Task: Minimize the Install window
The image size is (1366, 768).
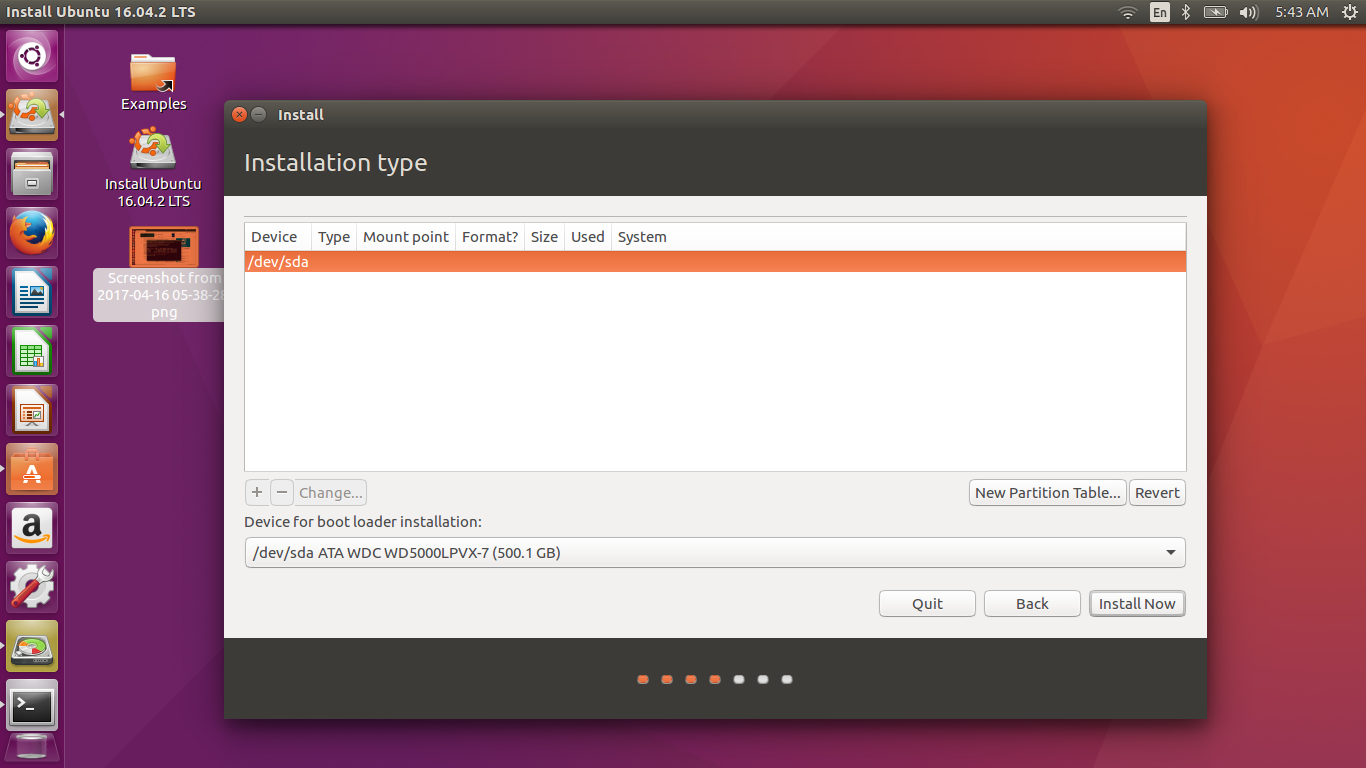Action: (258, 114)
